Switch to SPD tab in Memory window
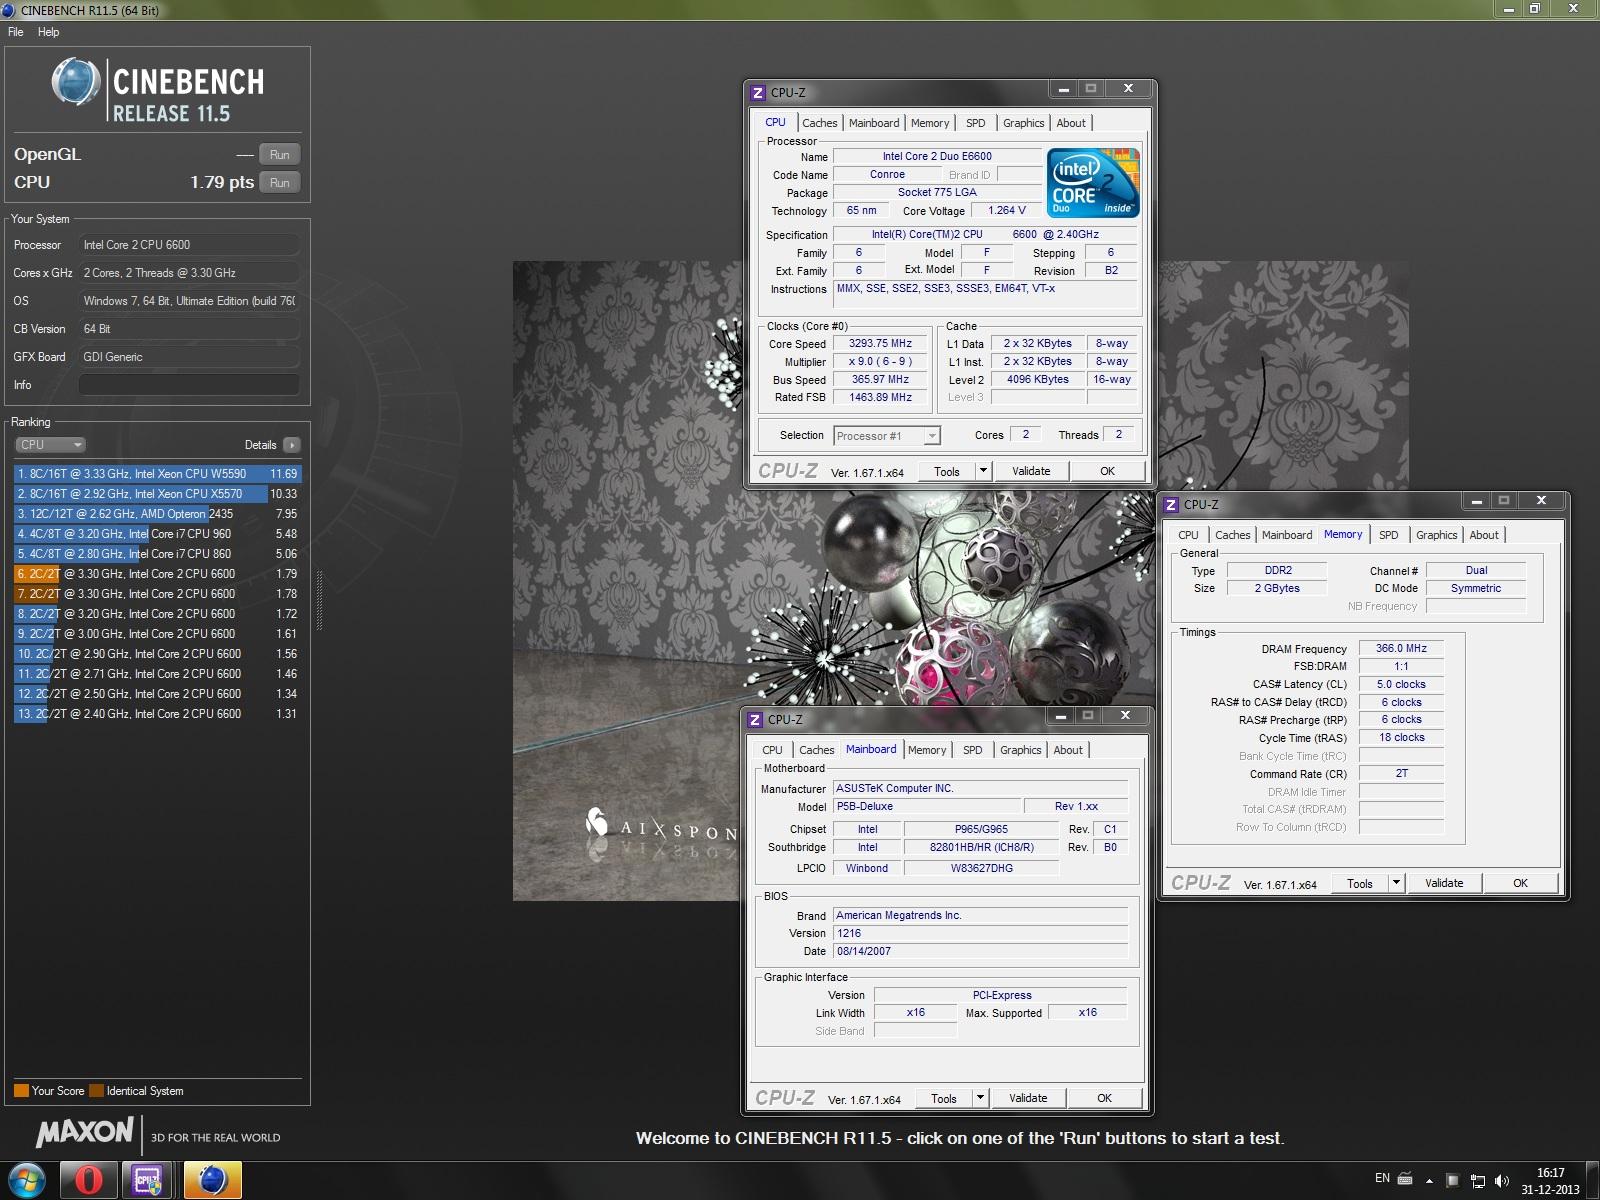Viewport: 1600px width, 1200px height. [1389, 535]
